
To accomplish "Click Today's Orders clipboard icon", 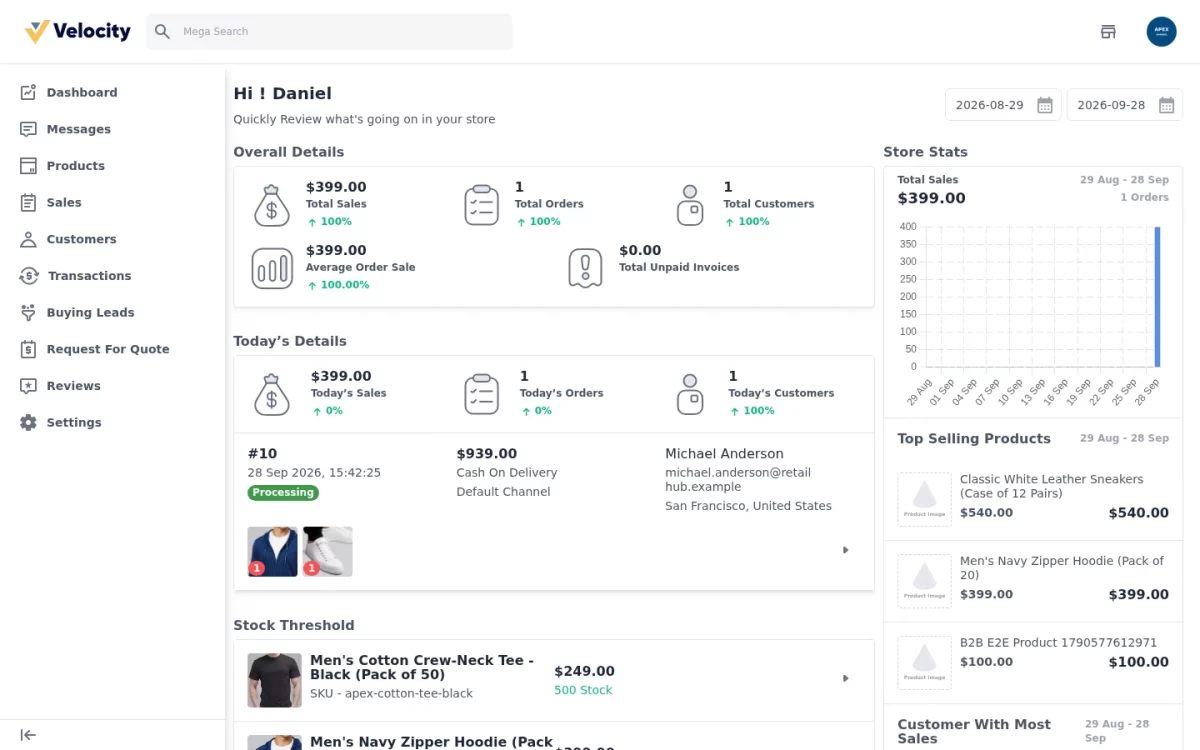I will coord(482,394).
